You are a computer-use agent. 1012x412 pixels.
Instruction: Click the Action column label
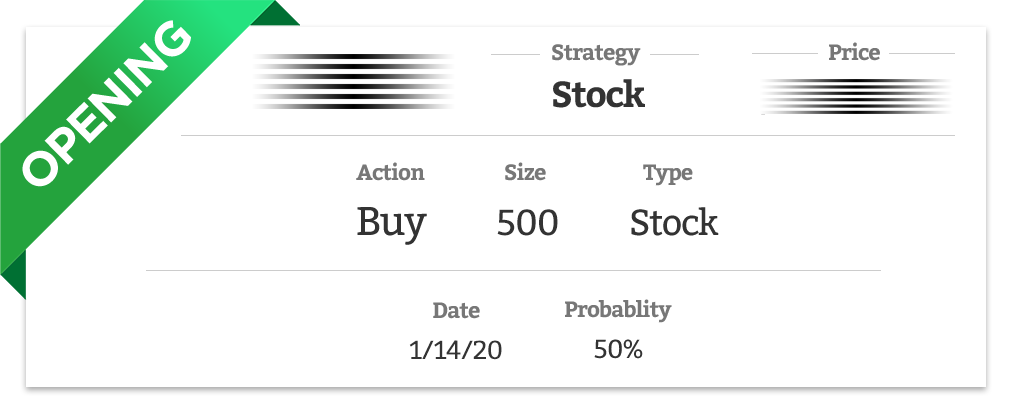pos(390,172)
